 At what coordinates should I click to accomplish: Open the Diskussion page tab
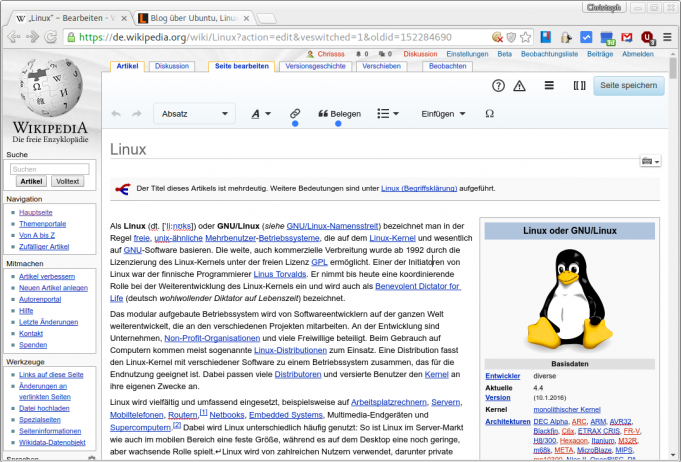coord(172,66)
